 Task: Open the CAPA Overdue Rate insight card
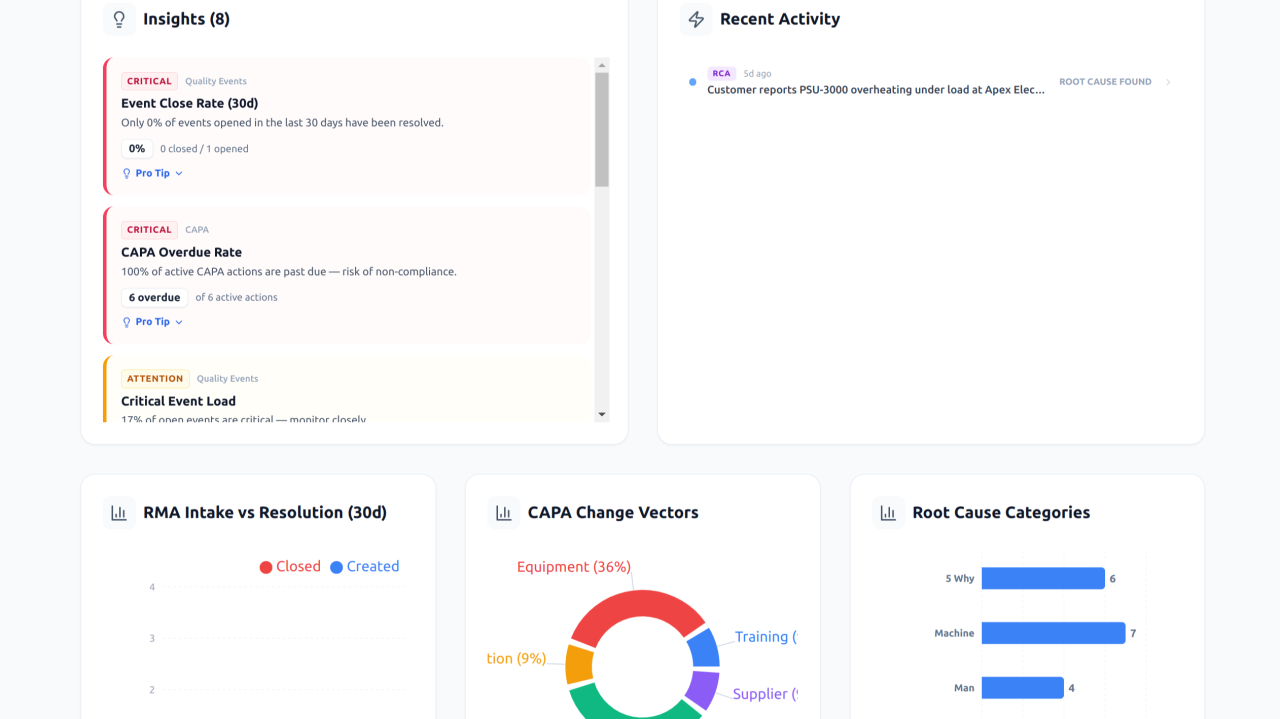click(x=181, y=253)
